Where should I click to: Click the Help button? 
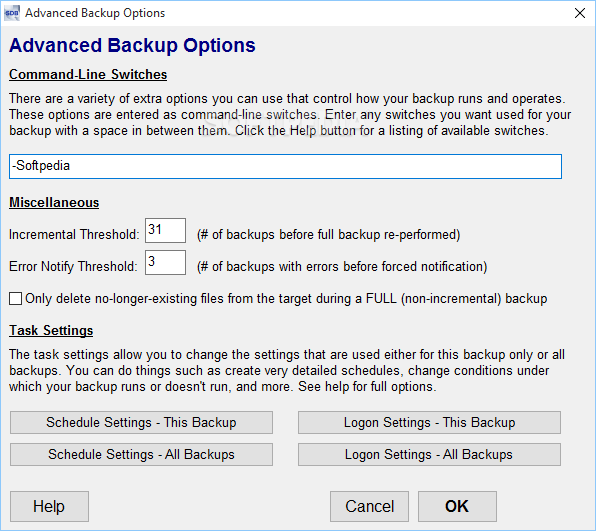tap(49, 506)
